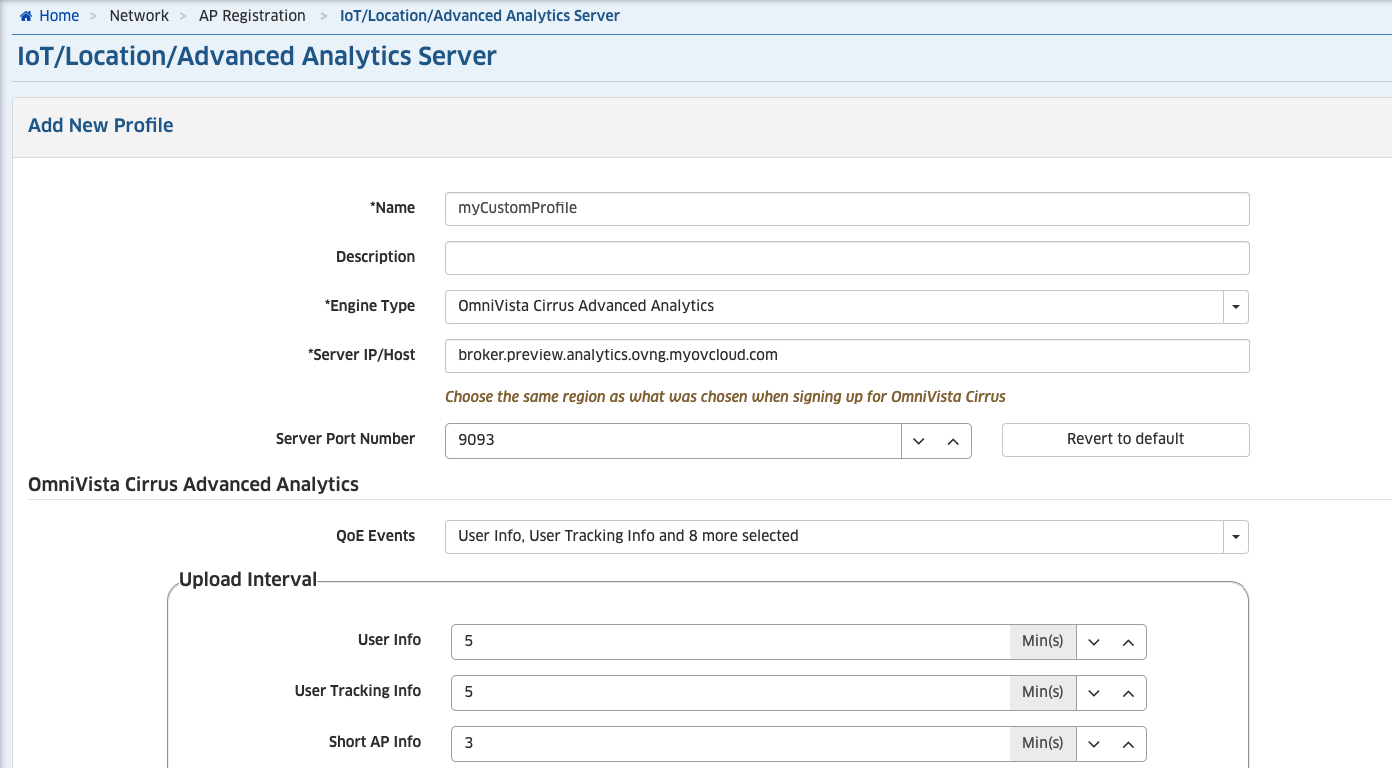Screen dimensions: 1392x768
Task: Click the Server Port Number label
Action: [345, 439]
